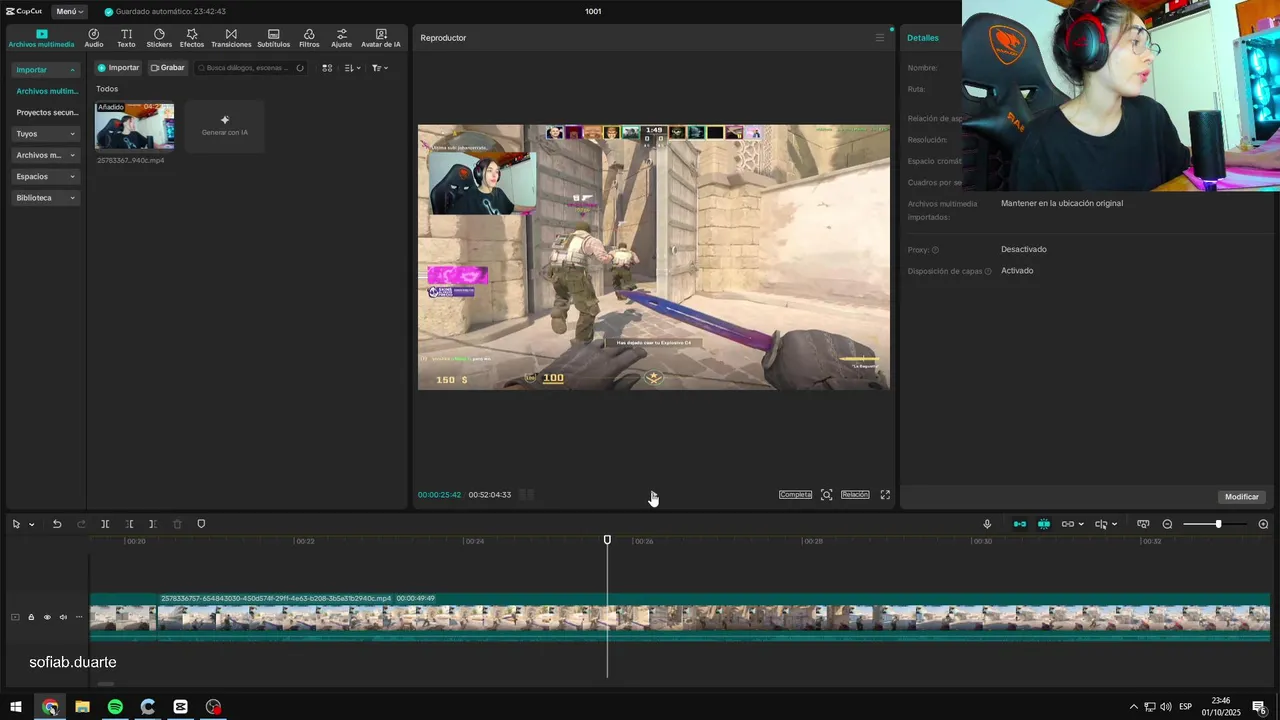Enter fullscreen preview mode
1280x720 pixels.
[x=885, y=495]
